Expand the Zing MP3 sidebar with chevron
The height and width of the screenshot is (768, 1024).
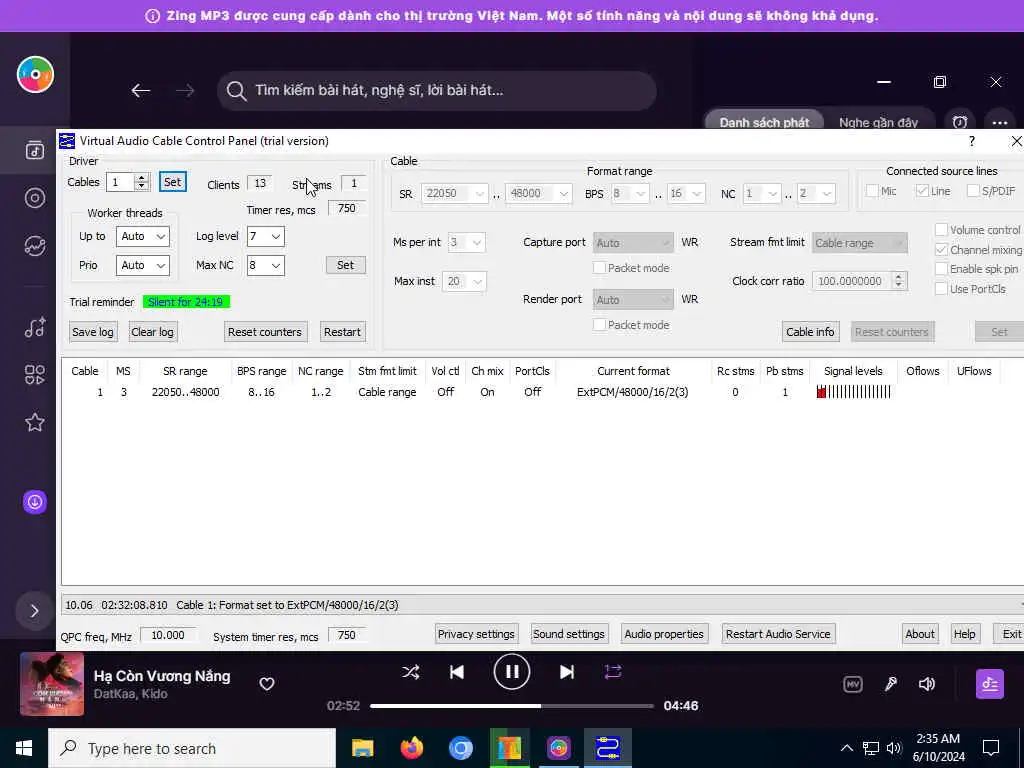point(35,611)
